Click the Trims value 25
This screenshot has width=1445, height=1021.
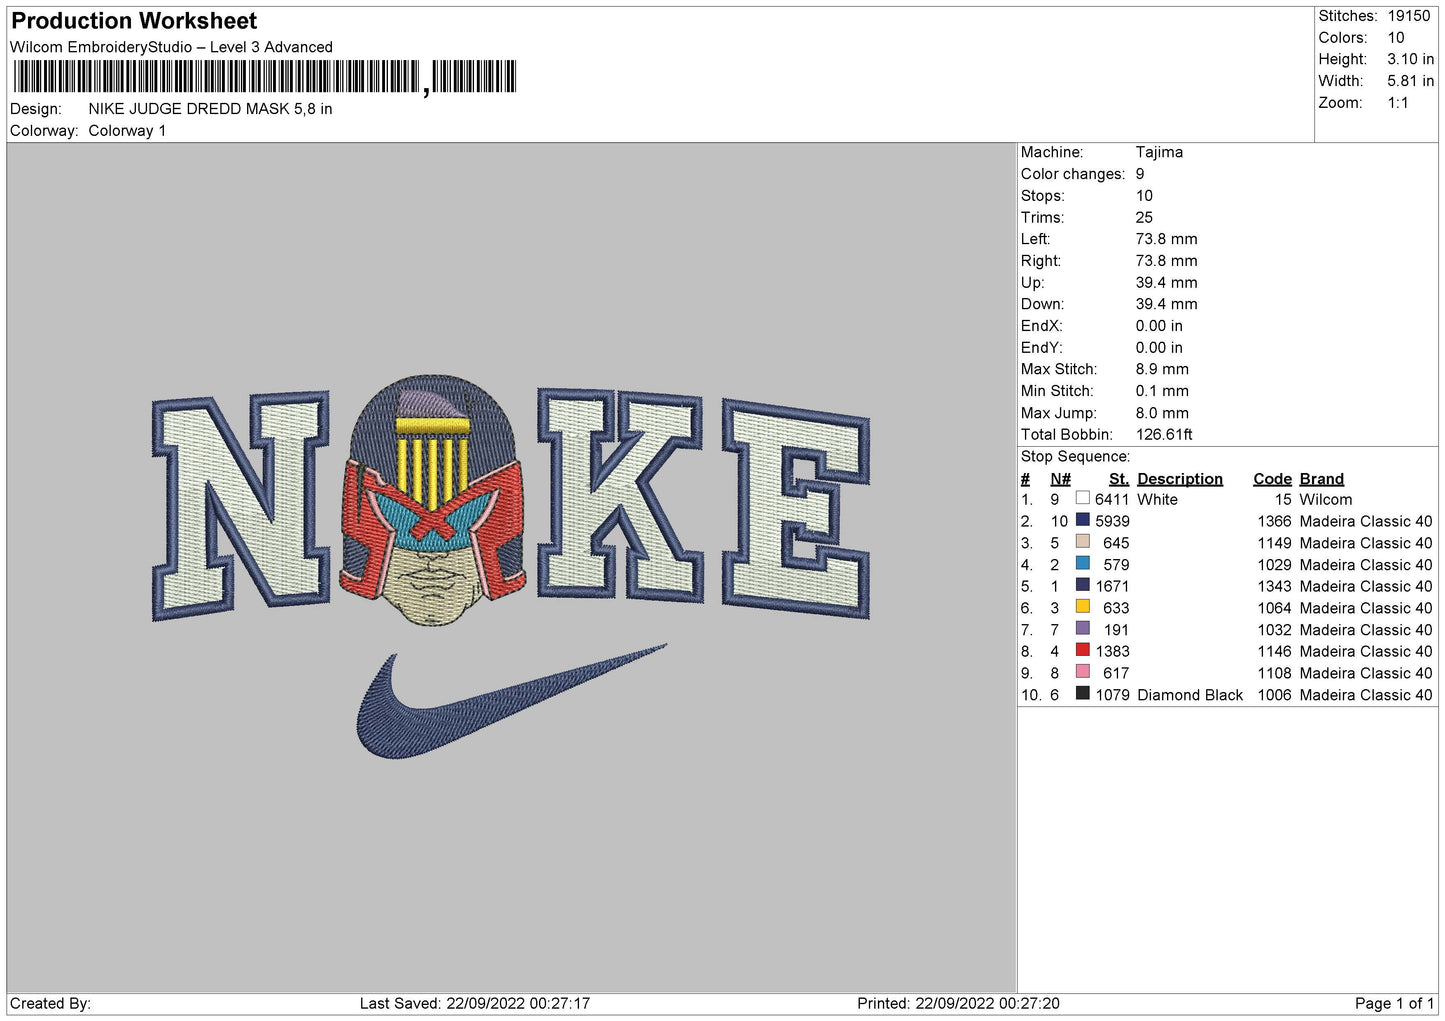tap(1144, 217)
